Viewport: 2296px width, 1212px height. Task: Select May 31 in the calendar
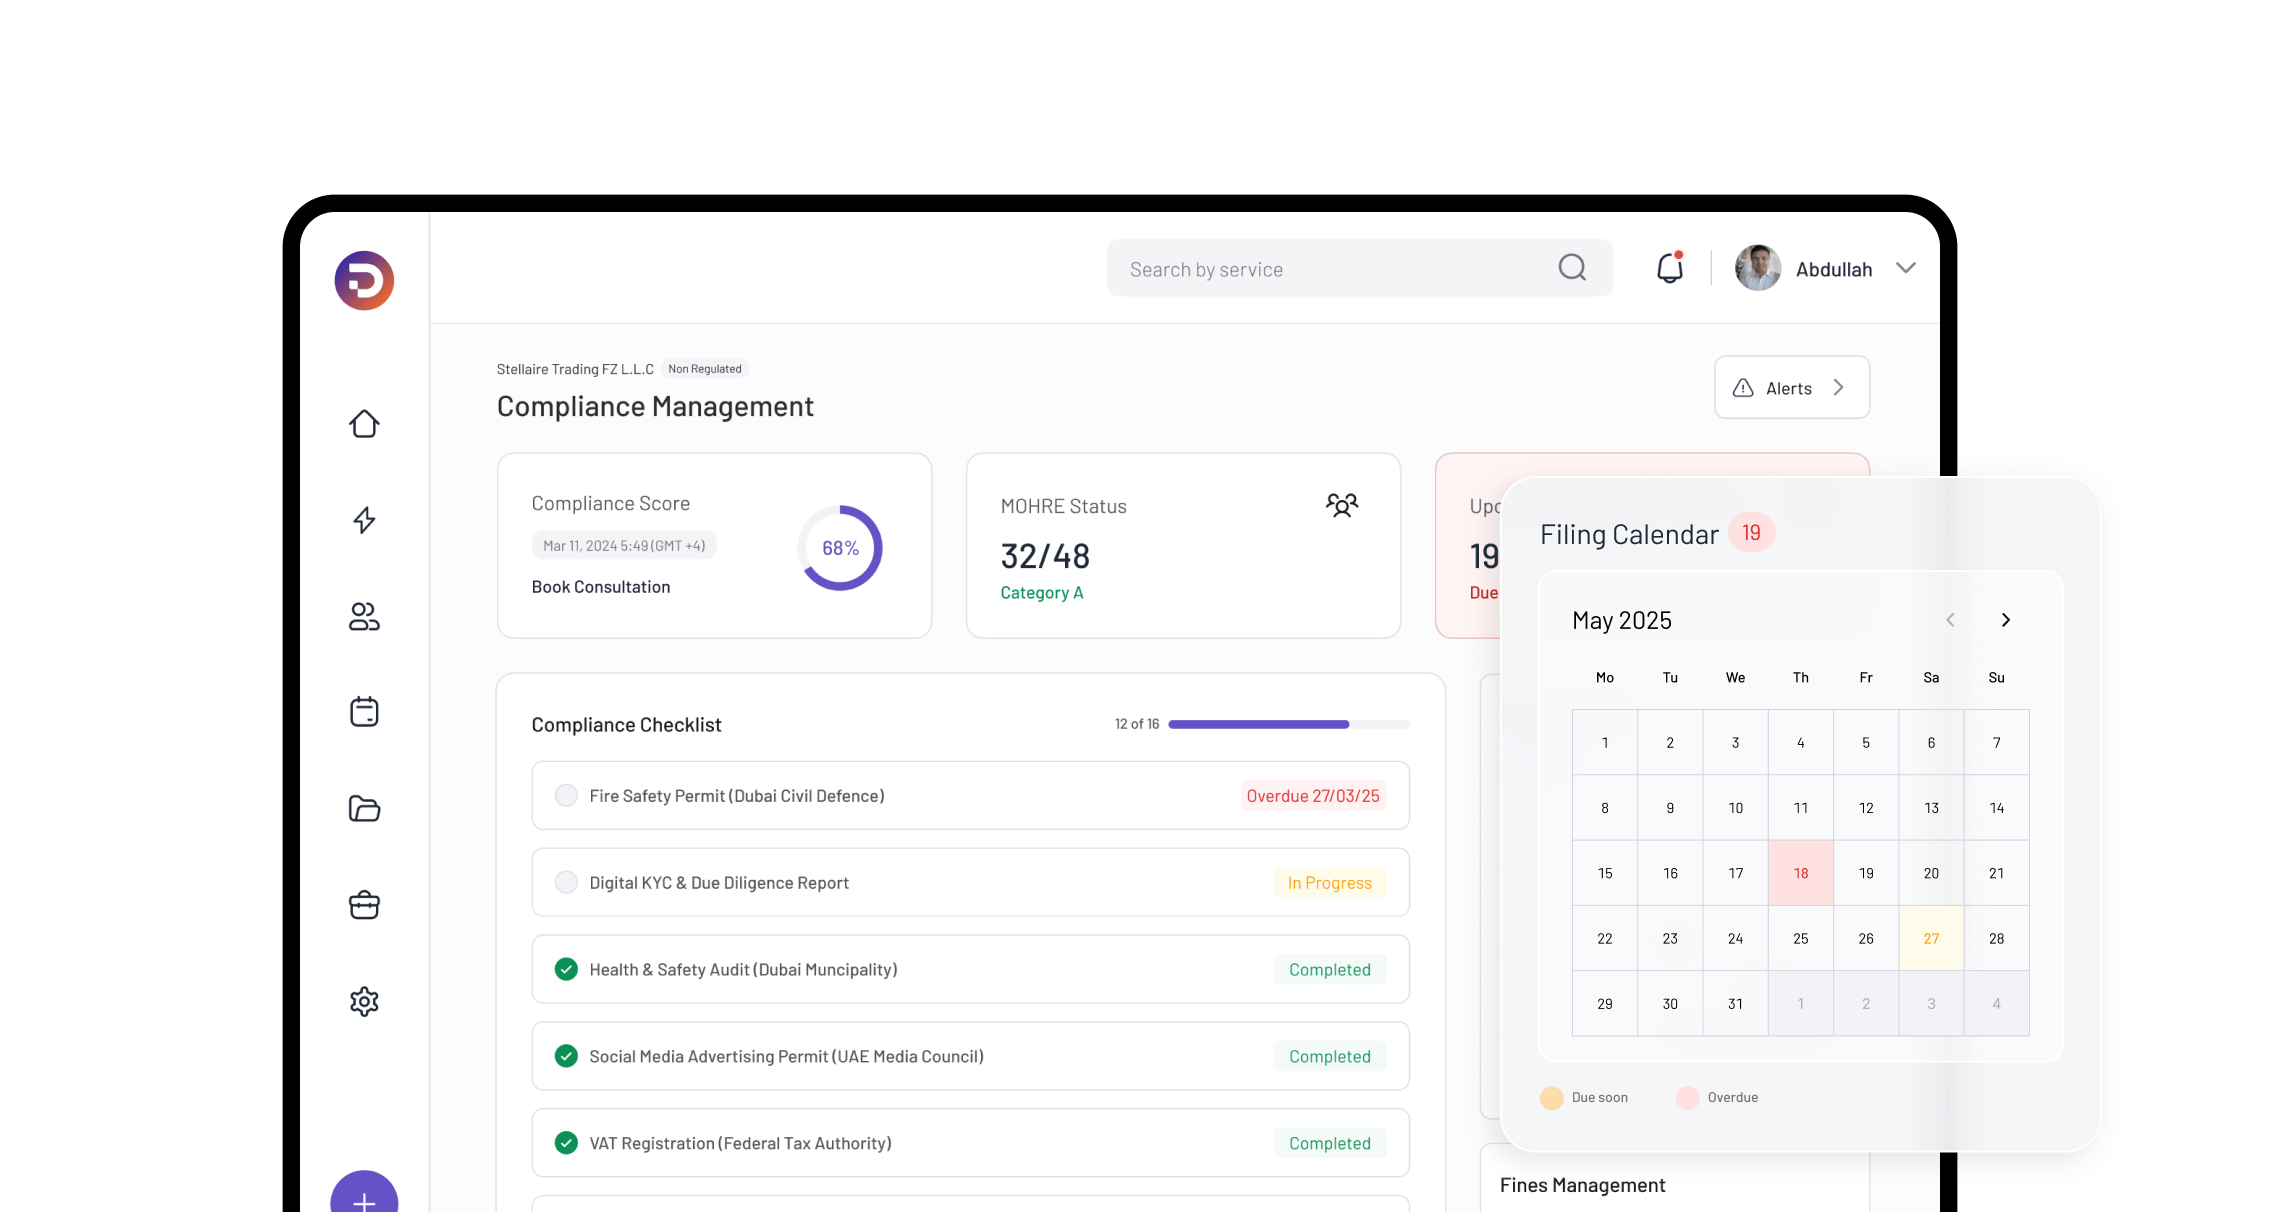(x=1736, y=1004)
